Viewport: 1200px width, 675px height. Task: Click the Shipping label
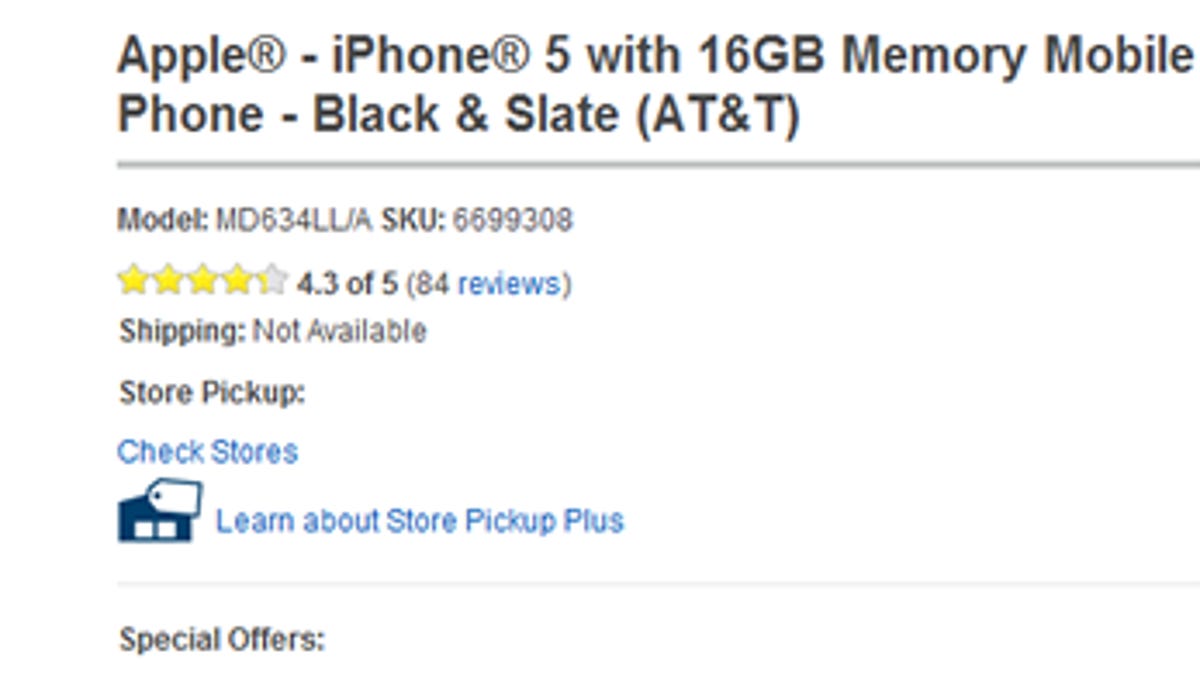point(181,331)
